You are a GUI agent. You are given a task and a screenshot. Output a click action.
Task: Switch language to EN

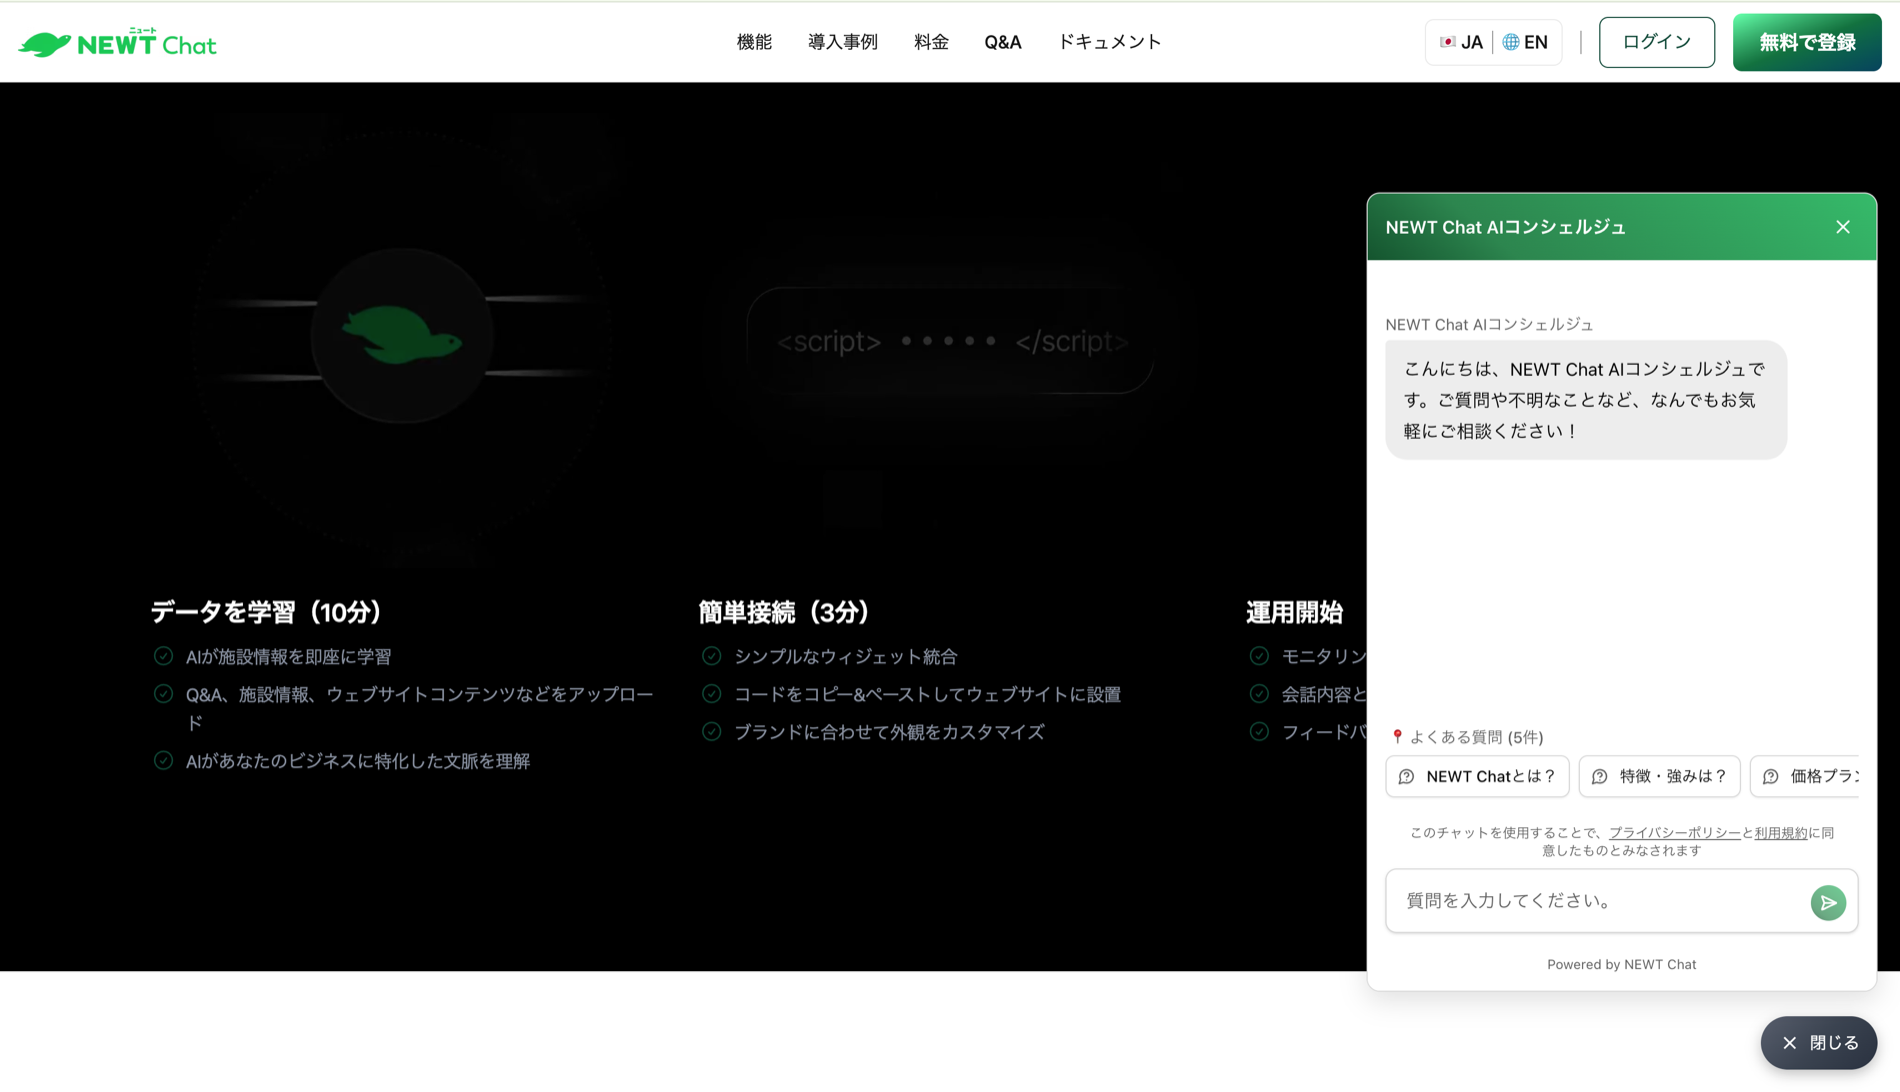point(1528,42)
